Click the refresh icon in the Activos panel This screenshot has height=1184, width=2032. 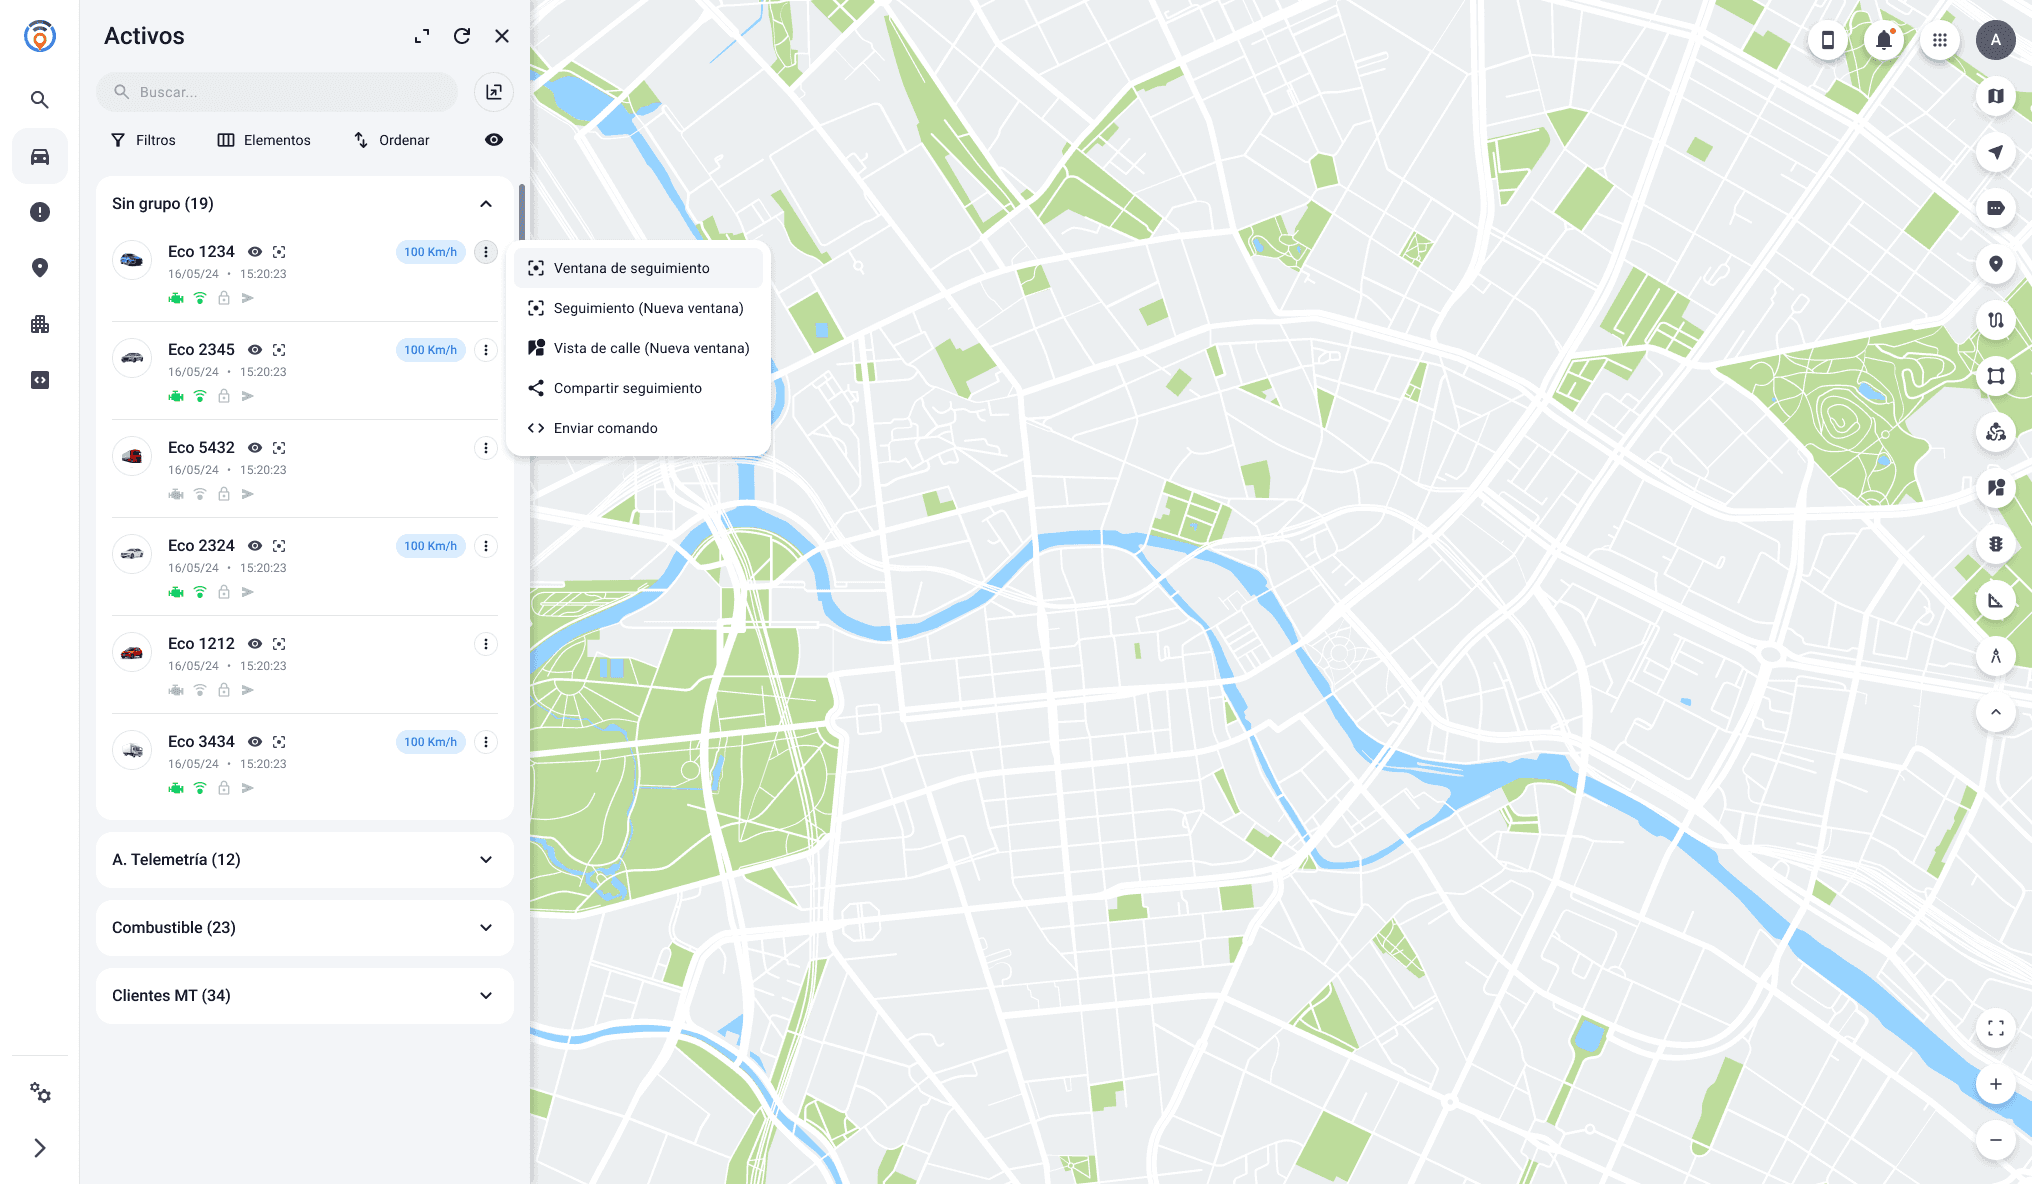(462, 36)
